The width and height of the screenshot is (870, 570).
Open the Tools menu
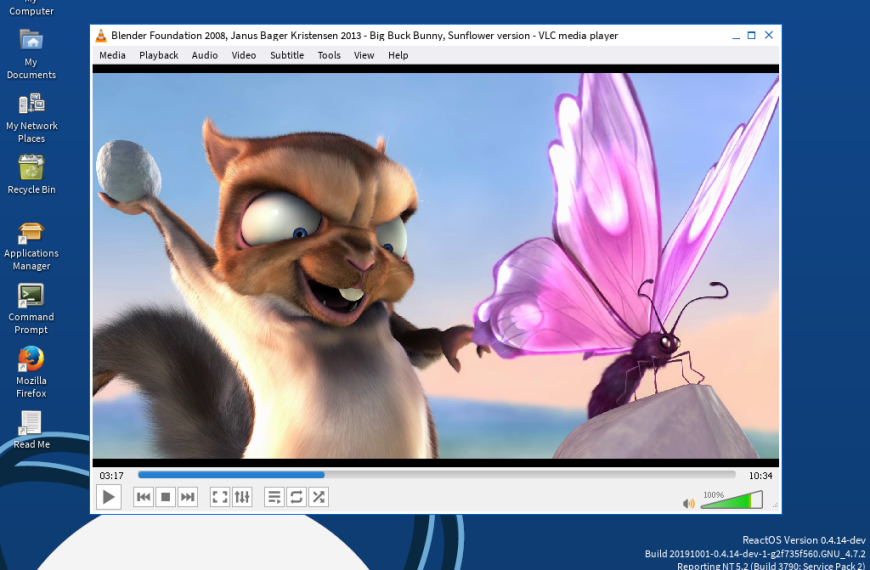point(329,55)
